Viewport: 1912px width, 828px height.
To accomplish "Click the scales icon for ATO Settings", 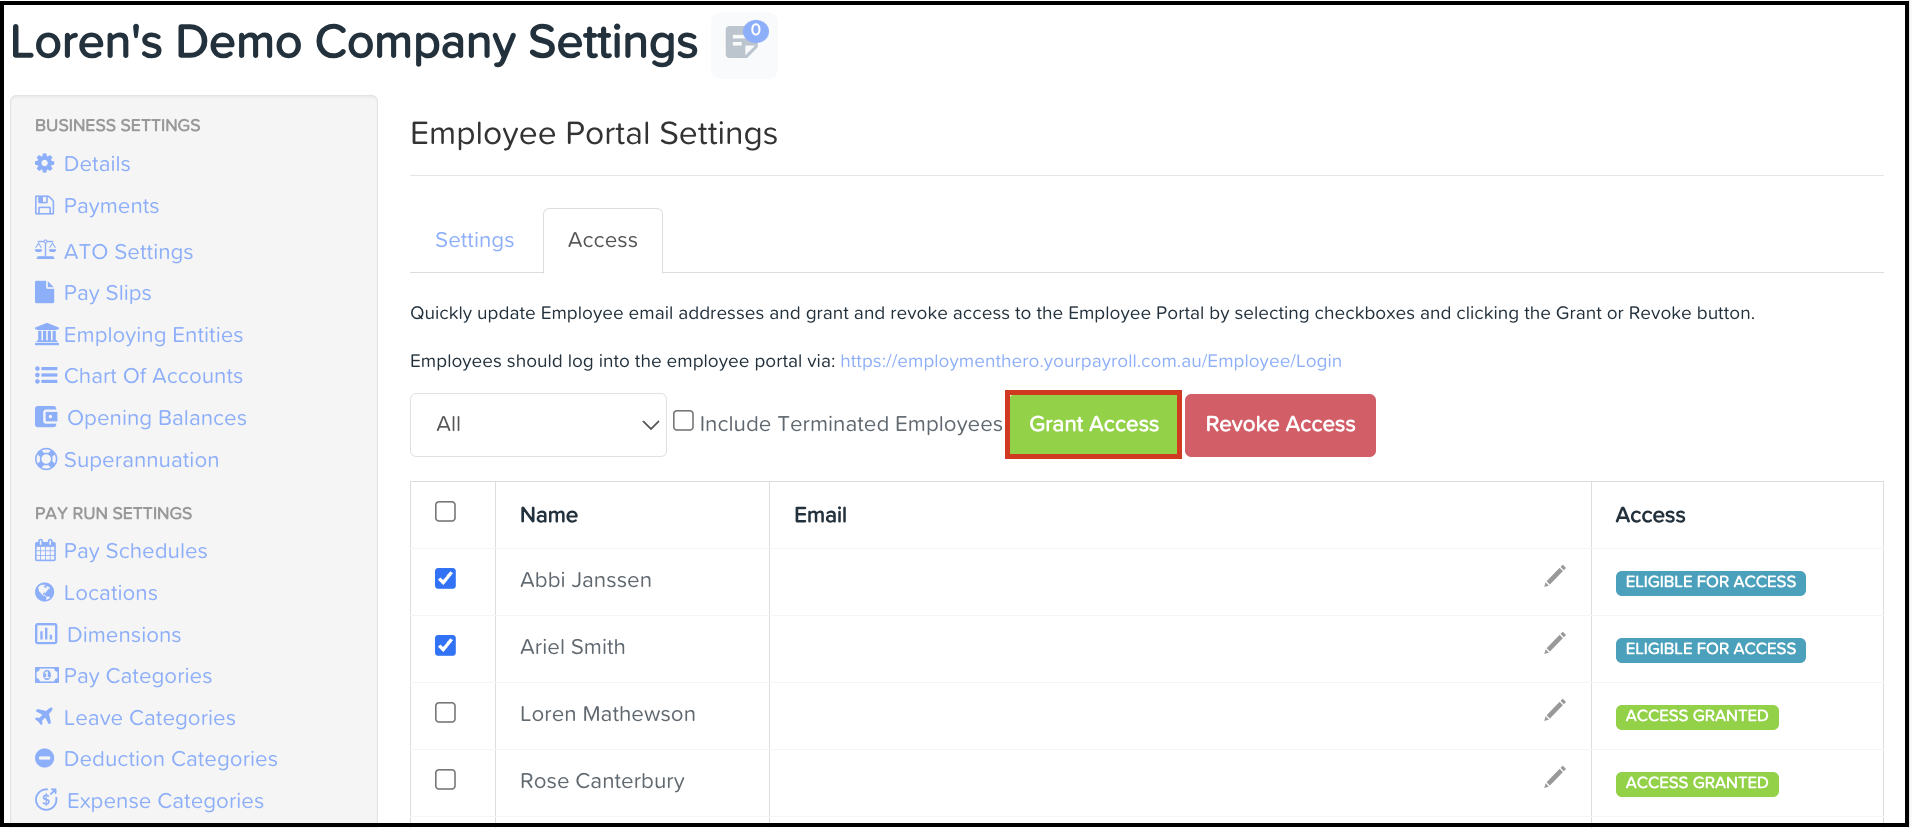I will point(45,250).
